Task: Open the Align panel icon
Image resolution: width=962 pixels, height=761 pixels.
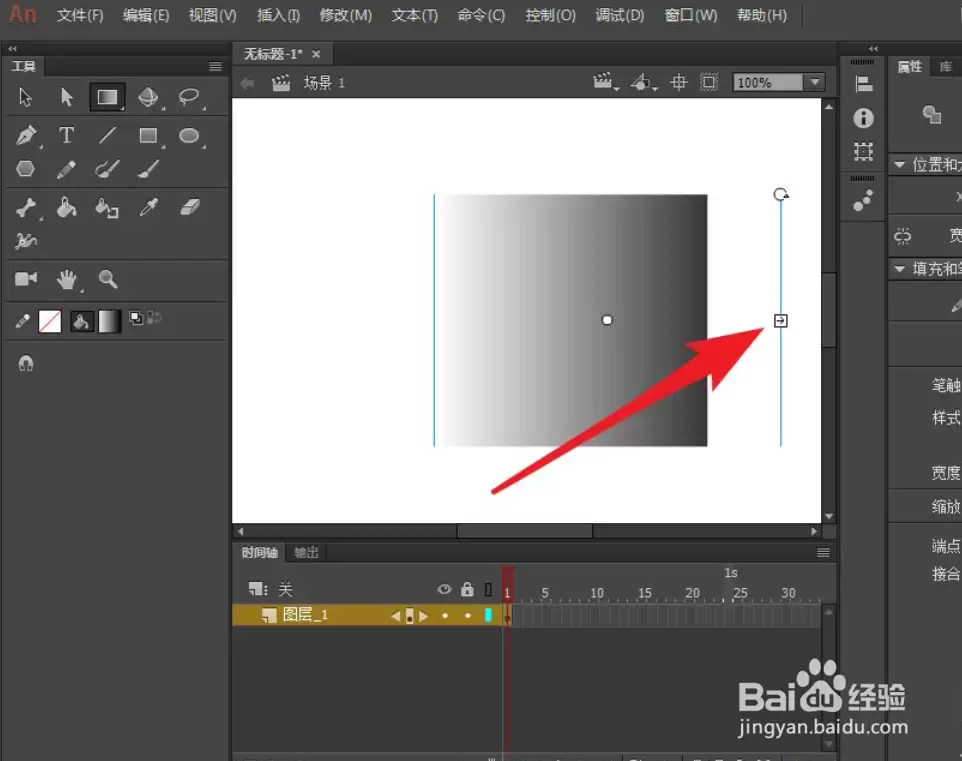Action: click(864, 84)
